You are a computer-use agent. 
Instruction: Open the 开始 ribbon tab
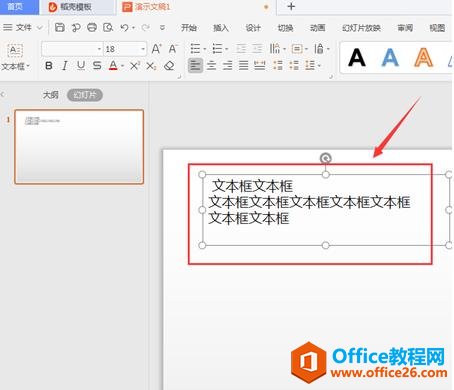189,28
